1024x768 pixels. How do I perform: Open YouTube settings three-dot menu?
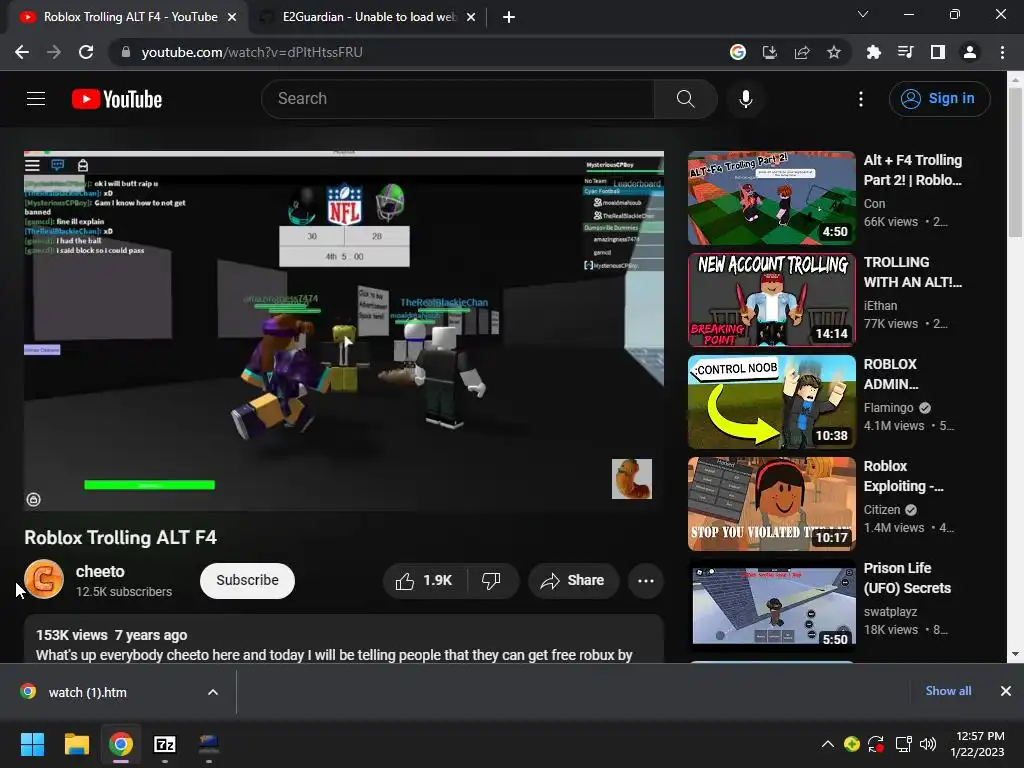pyautogui.click(x=861, y=99)
